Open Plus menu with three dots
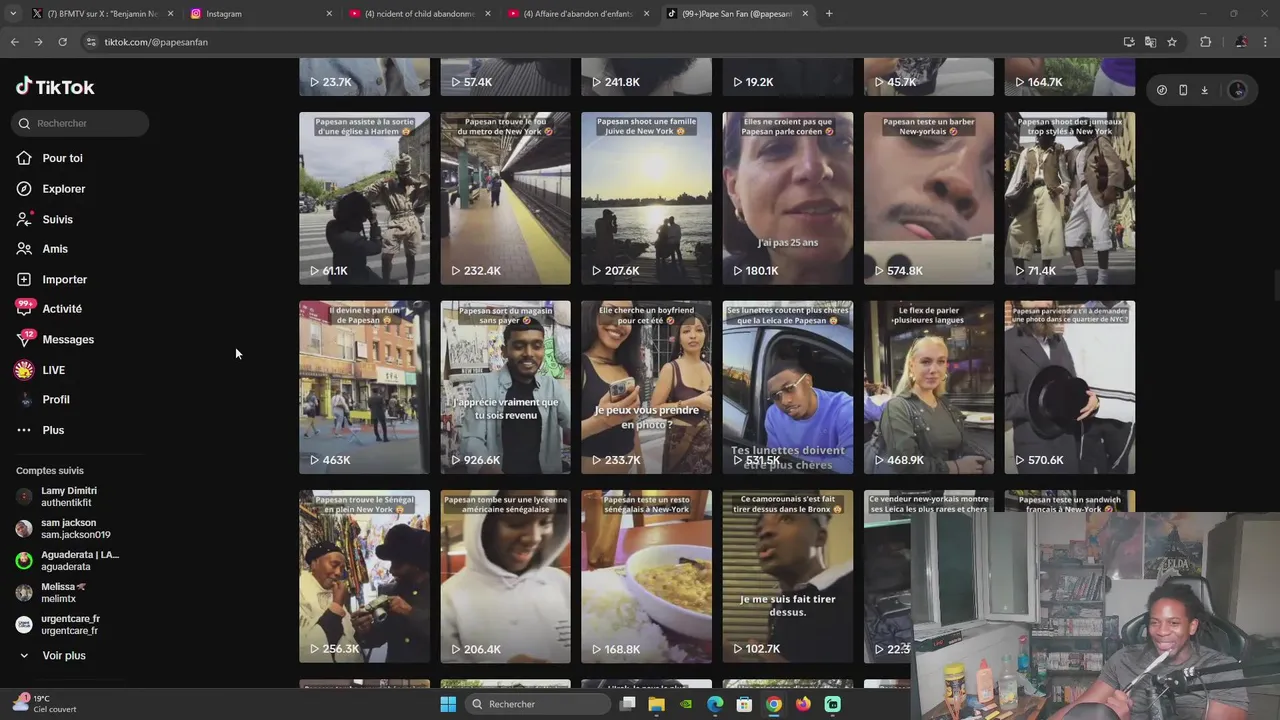 click(x=53, y=430)
